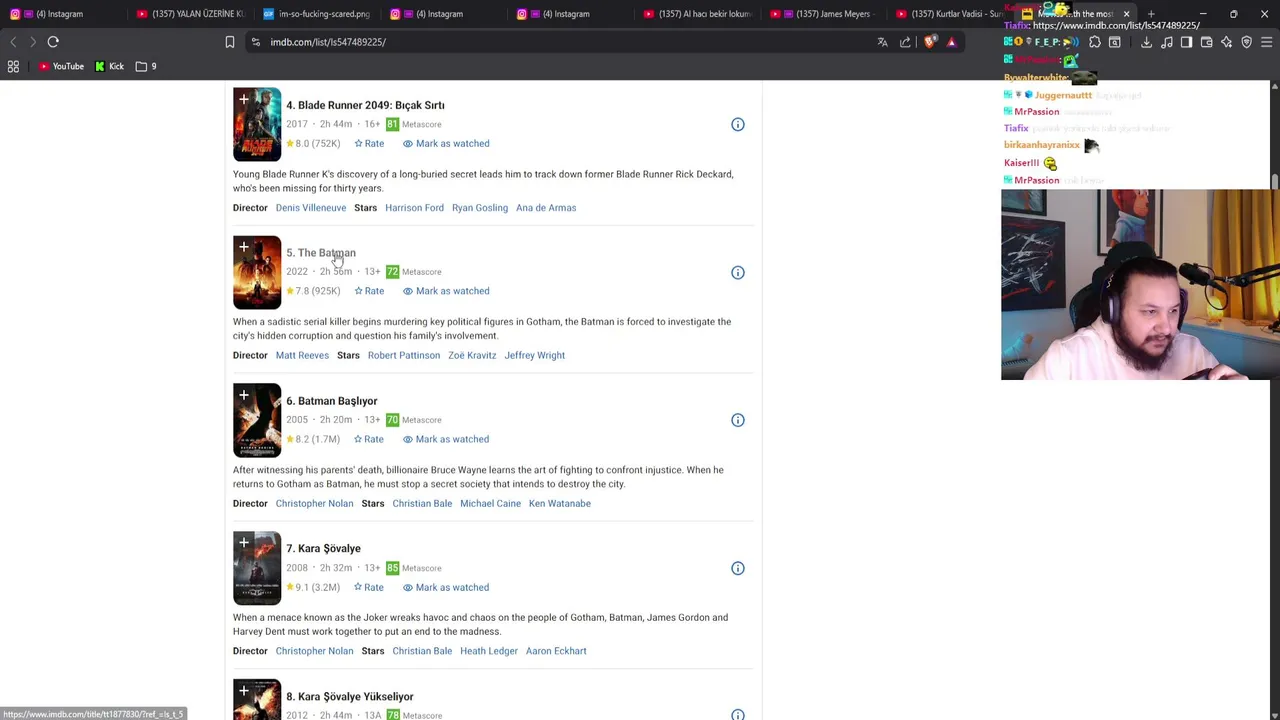Open the Brave Wallet icon
1280x720 pixels.
point(1206,42)
